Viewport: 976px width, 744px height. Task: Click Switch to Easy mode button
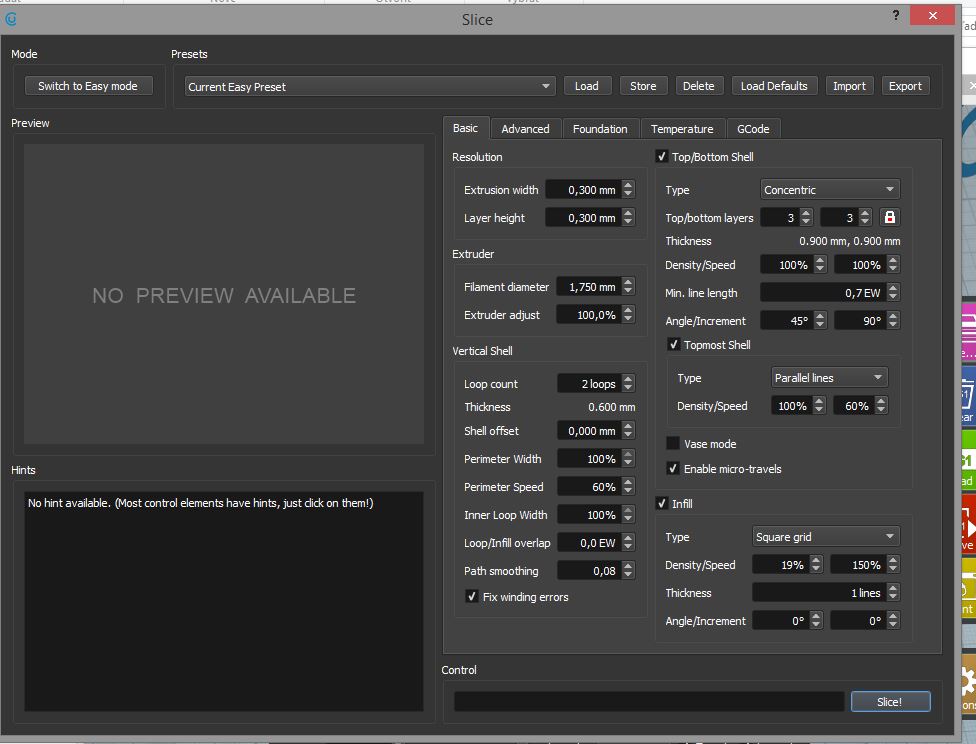click(88, 86)
